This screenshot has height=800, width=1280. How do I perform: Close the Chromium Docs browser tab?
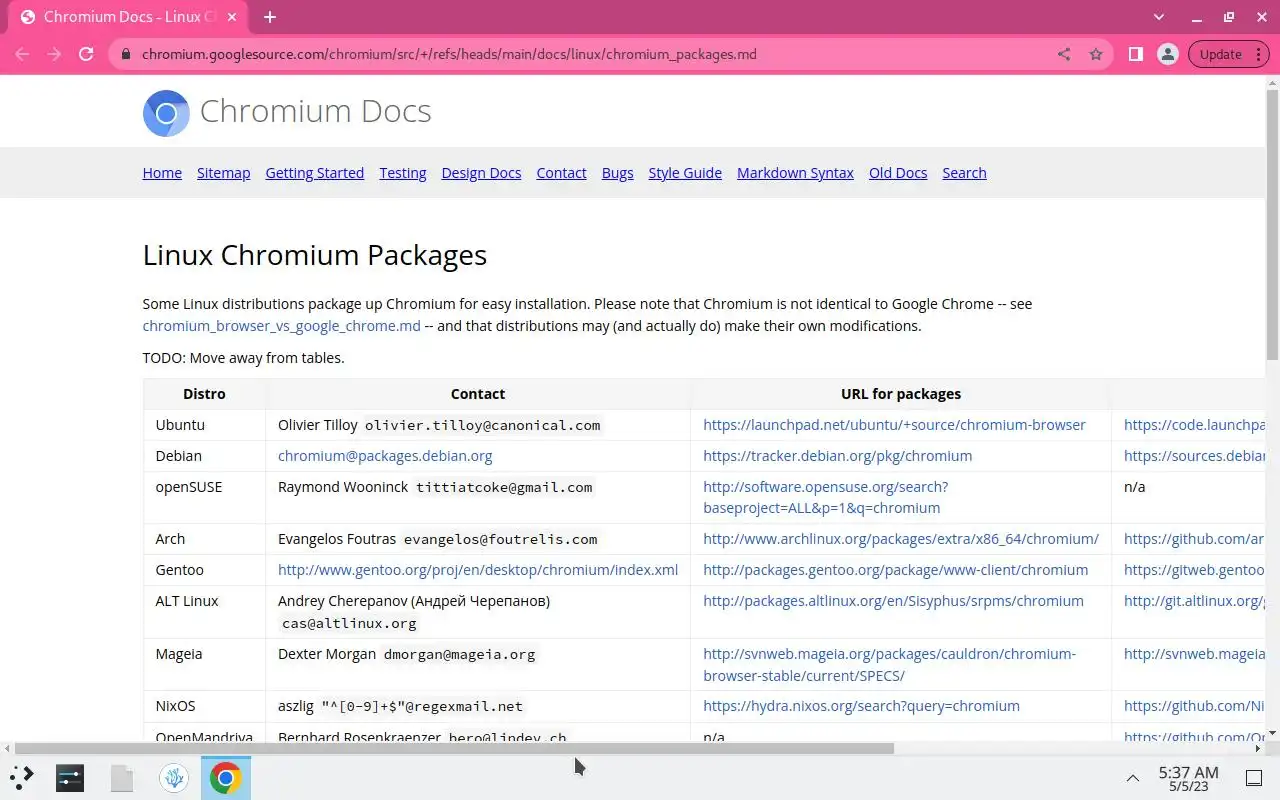[235, 17]
